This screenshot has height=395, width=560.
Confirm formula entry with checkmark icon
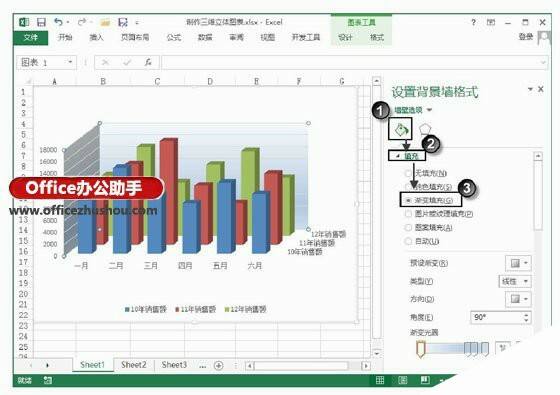(x=127, y=62)
